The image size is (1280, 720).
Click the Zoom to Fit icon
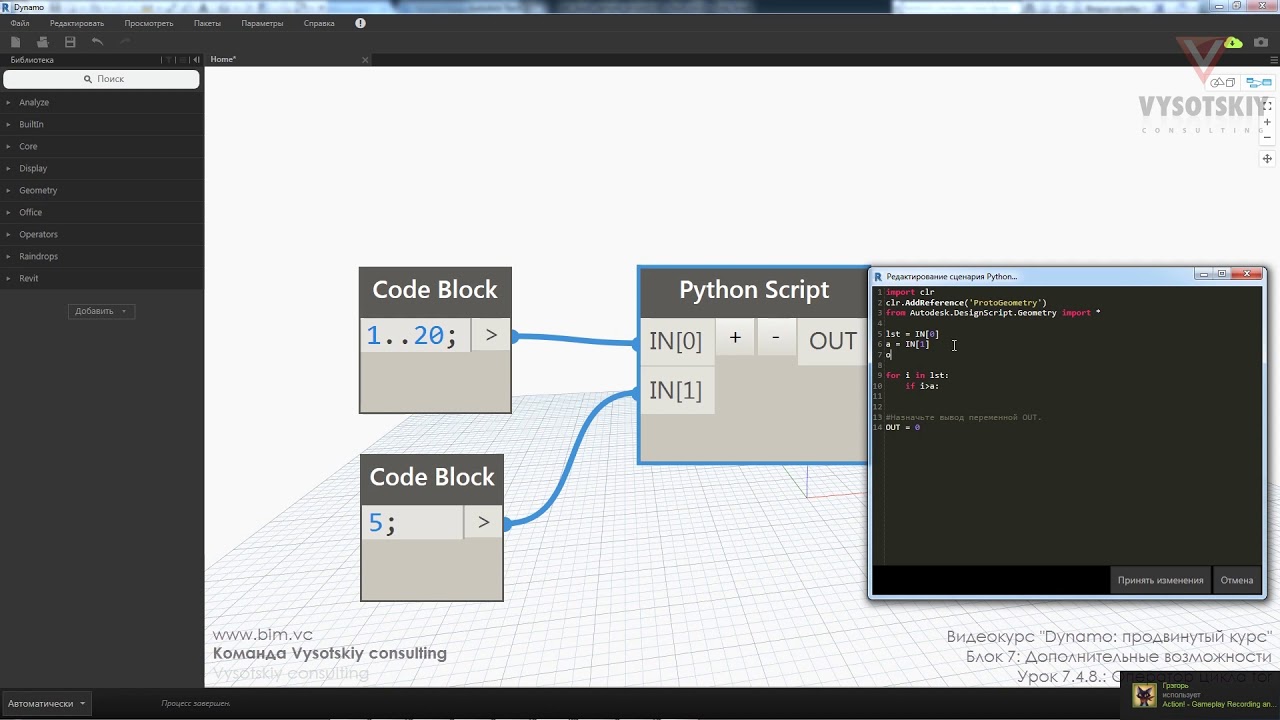click(x=1267, y=105)
